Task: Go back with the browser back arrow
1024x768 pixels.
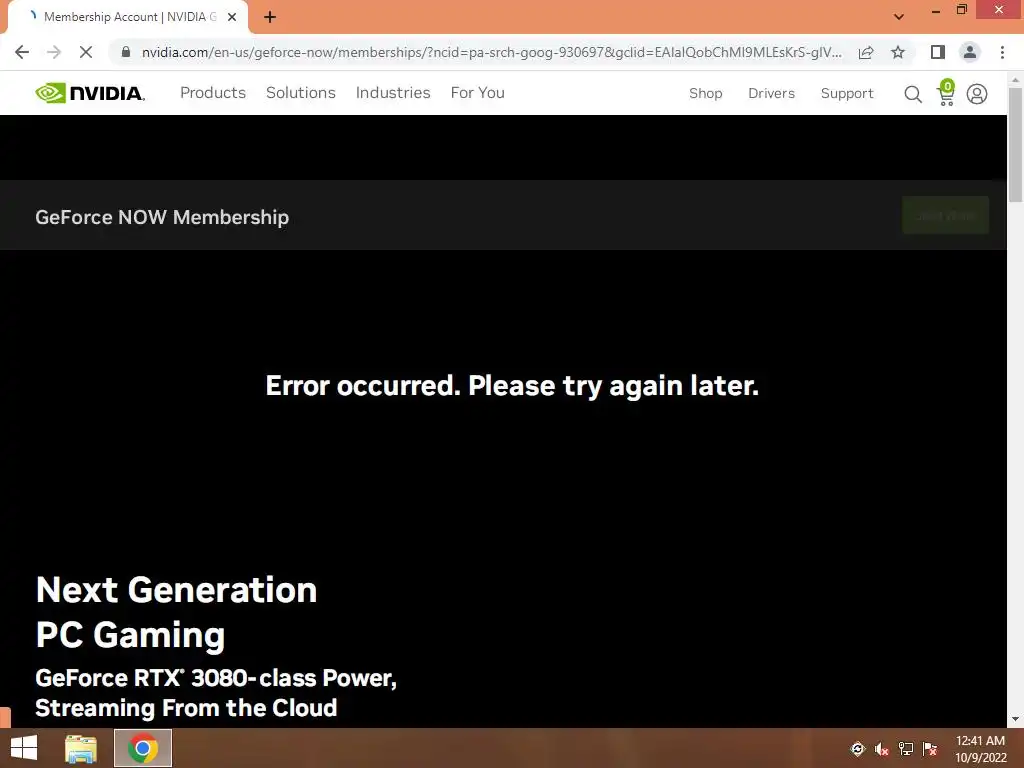Action: pos(22,52)
